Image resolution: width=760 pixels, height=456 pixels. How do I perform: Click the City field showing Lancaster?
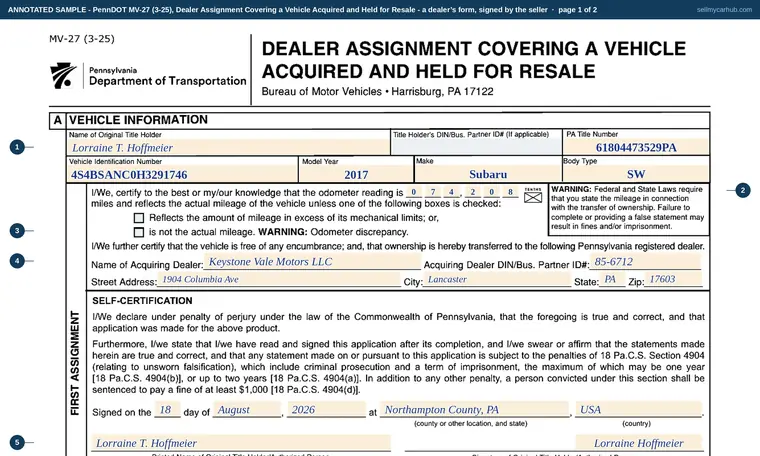(497, 280)
